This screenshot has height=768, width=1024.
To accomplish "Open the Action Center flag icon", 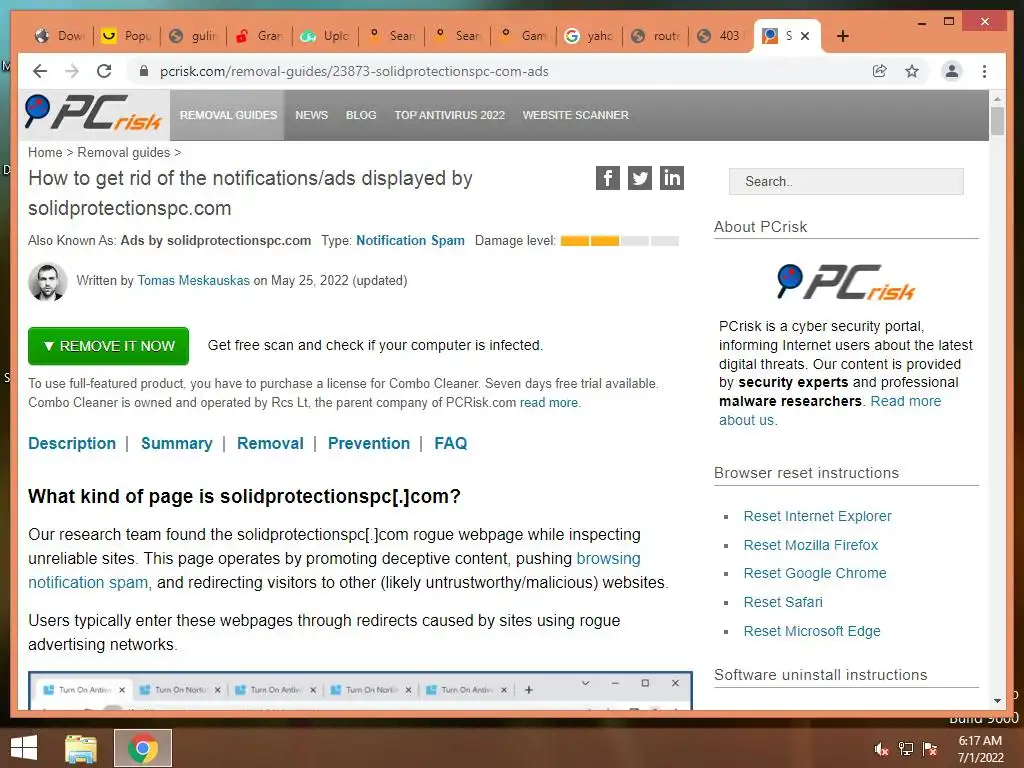I will [x=930, y=749].
